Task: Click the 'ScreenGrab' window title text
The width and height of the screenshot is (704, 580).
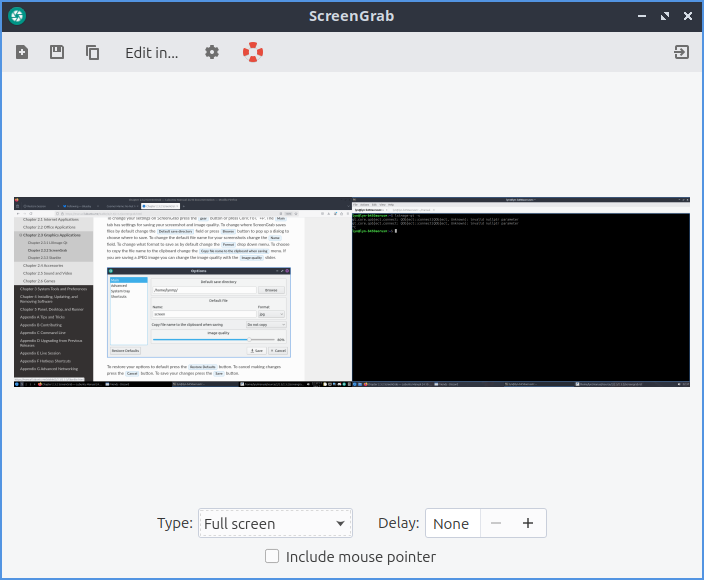Action: [x=351, y=16]
